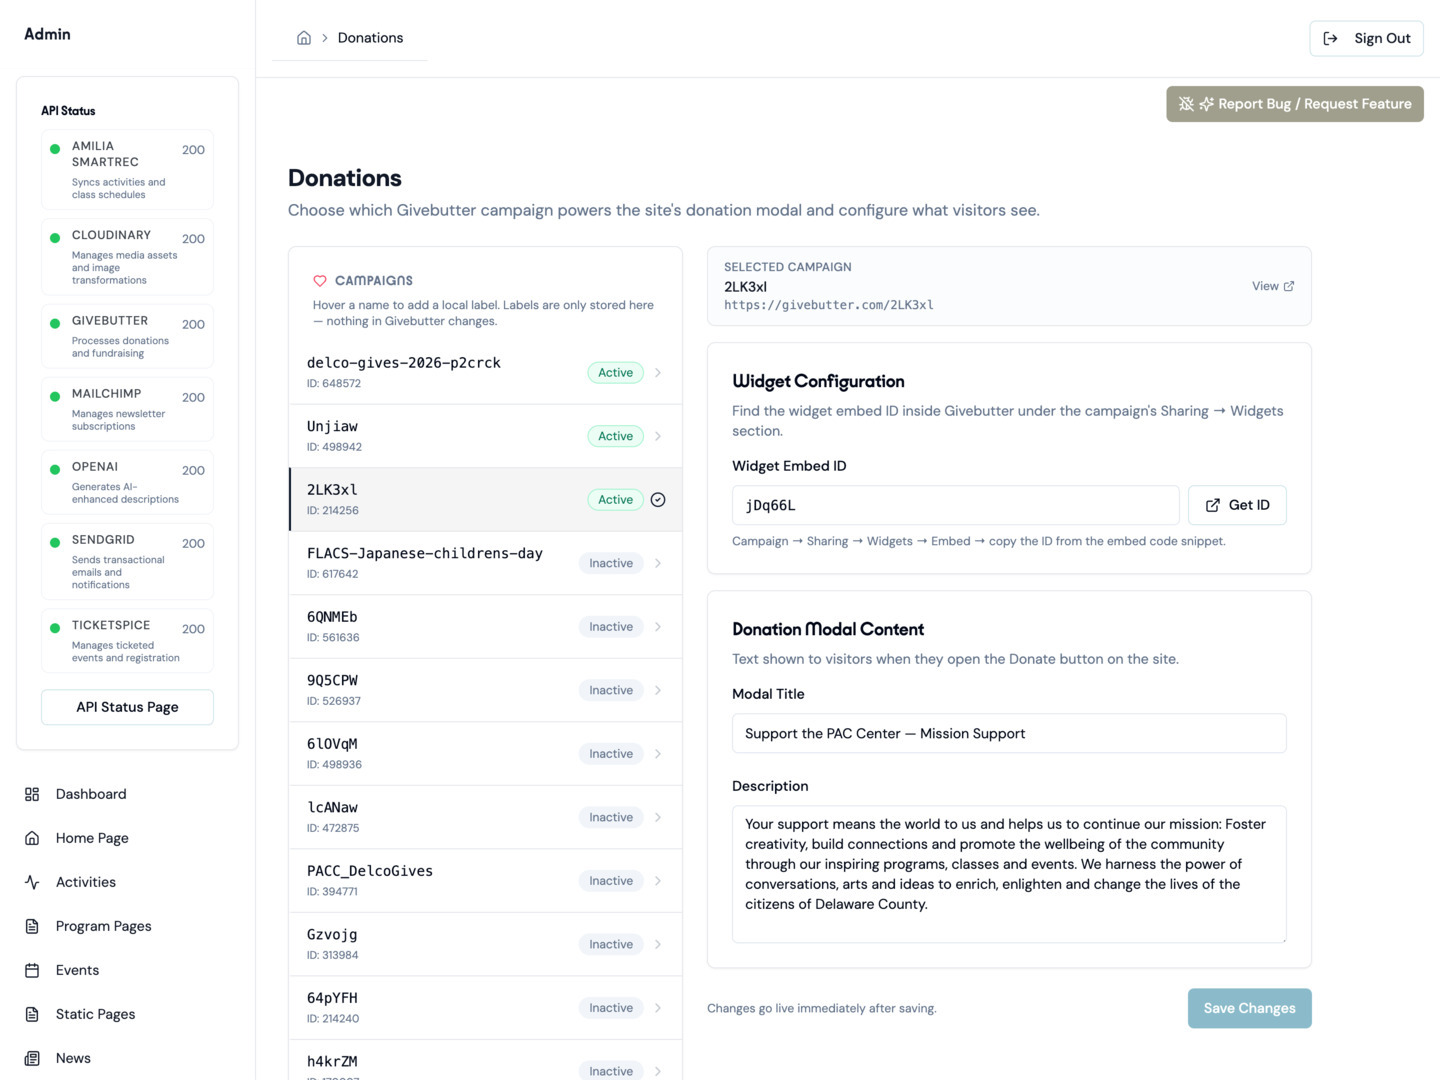Click the green status dot for OpenAI
Viewport: 1440px width, 1080px height.
55,470
